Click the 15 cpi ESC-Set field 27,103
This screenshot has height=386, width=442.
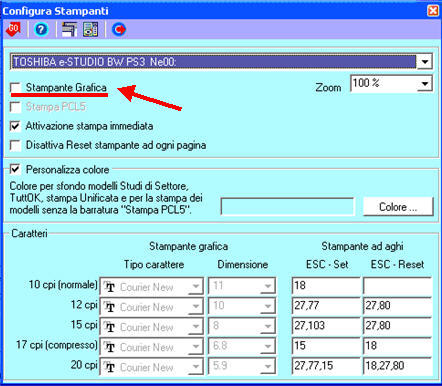pos(326,326)
